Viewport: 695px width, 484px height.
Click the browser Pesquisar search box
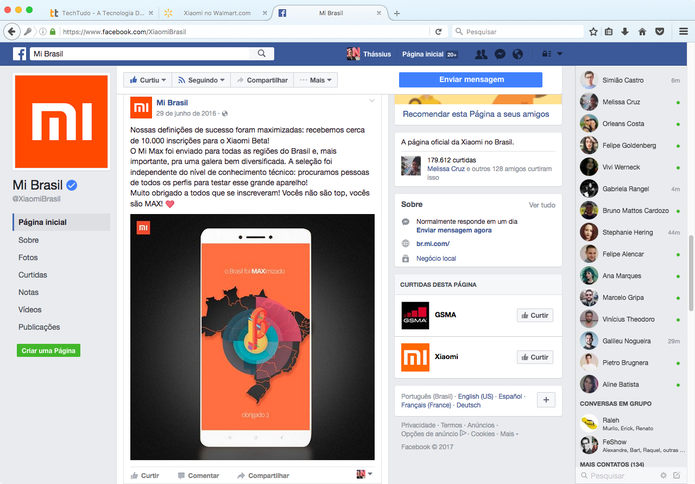[518, 31]
